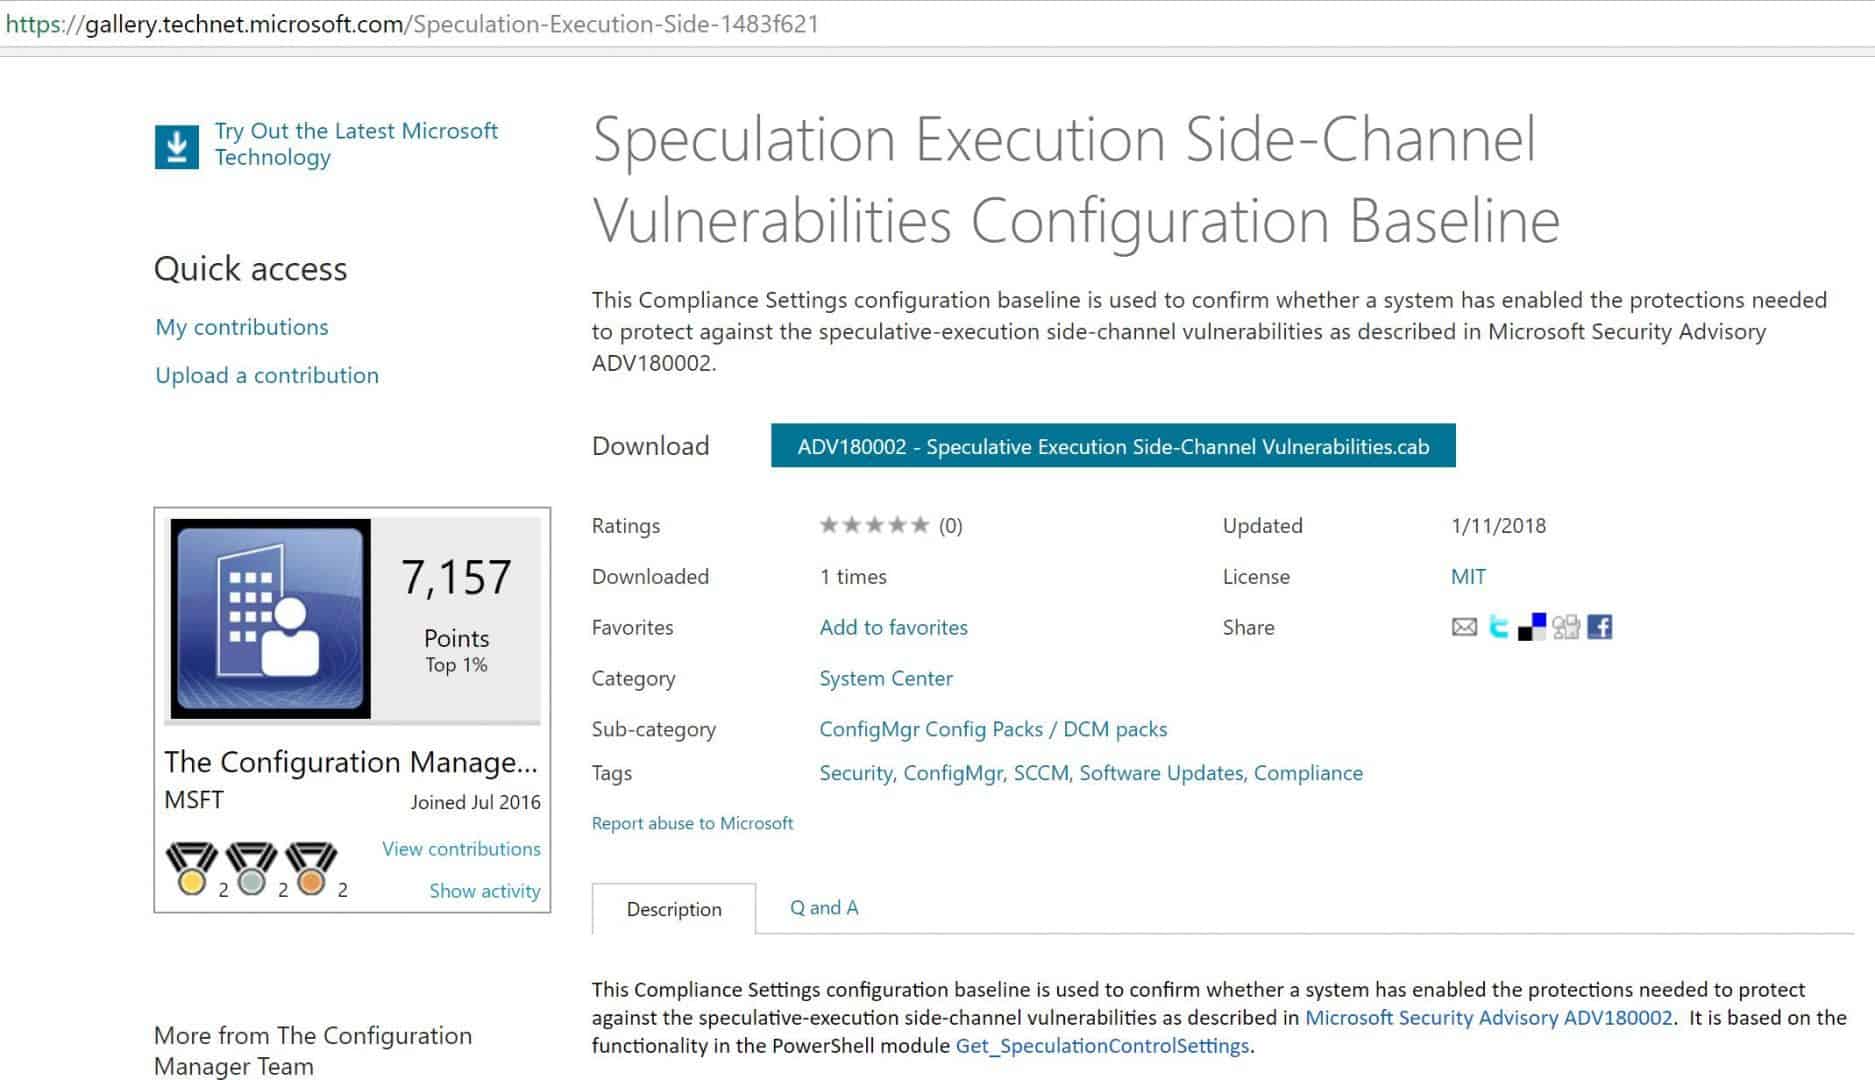Image resolution: width=1875 pixels, height=1080 pixels.
Task: Share this page via the email envelope icon
Action: pyautogui.click(x=1464, y=627)
